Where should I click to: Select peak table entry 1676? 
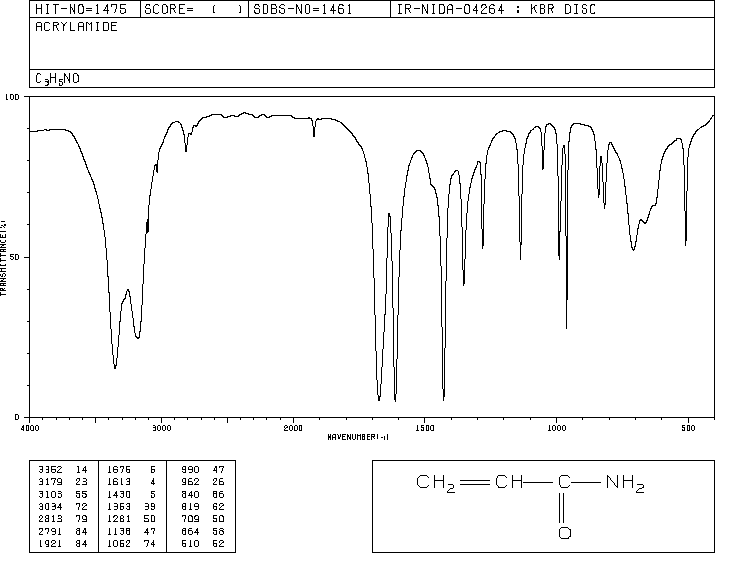coord(119,469)
